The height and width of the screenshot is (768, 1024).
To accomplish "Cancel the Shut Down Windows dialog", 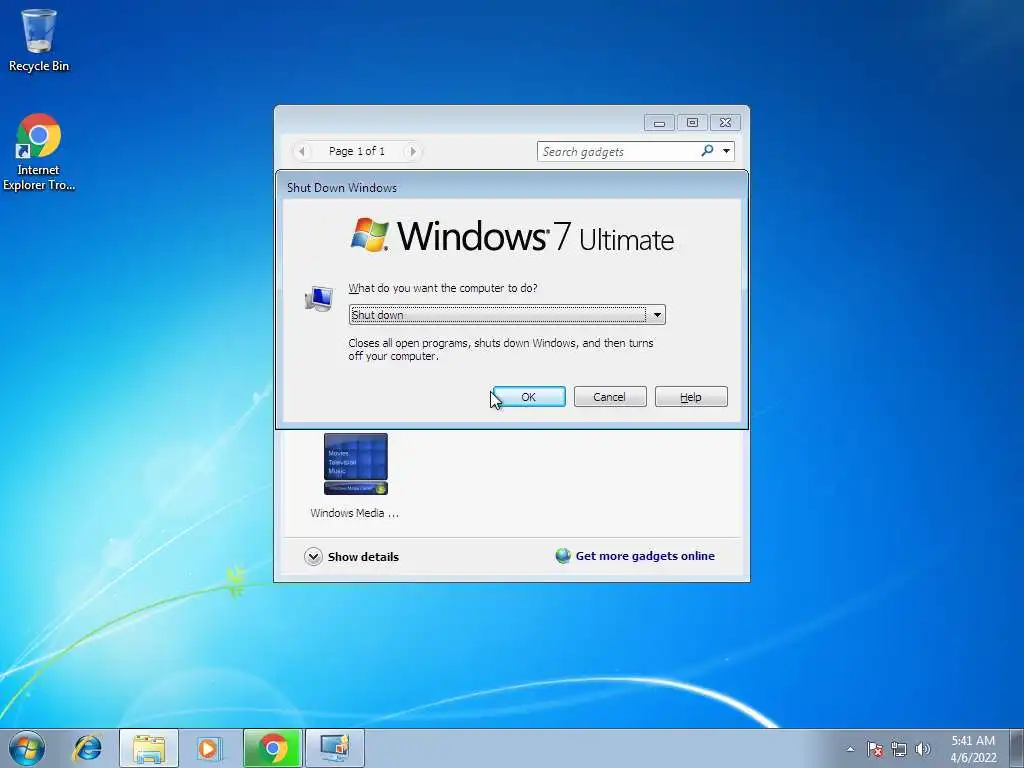I will click(x=610, y=396).
